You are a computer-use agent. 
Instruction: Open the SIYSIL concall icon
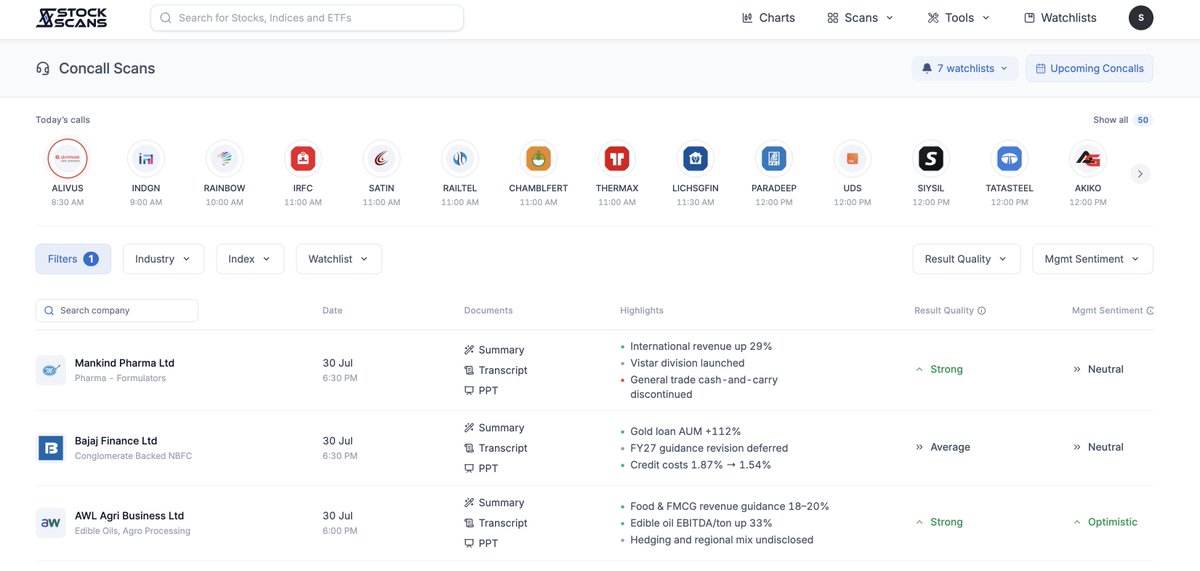tap(931, 158)
